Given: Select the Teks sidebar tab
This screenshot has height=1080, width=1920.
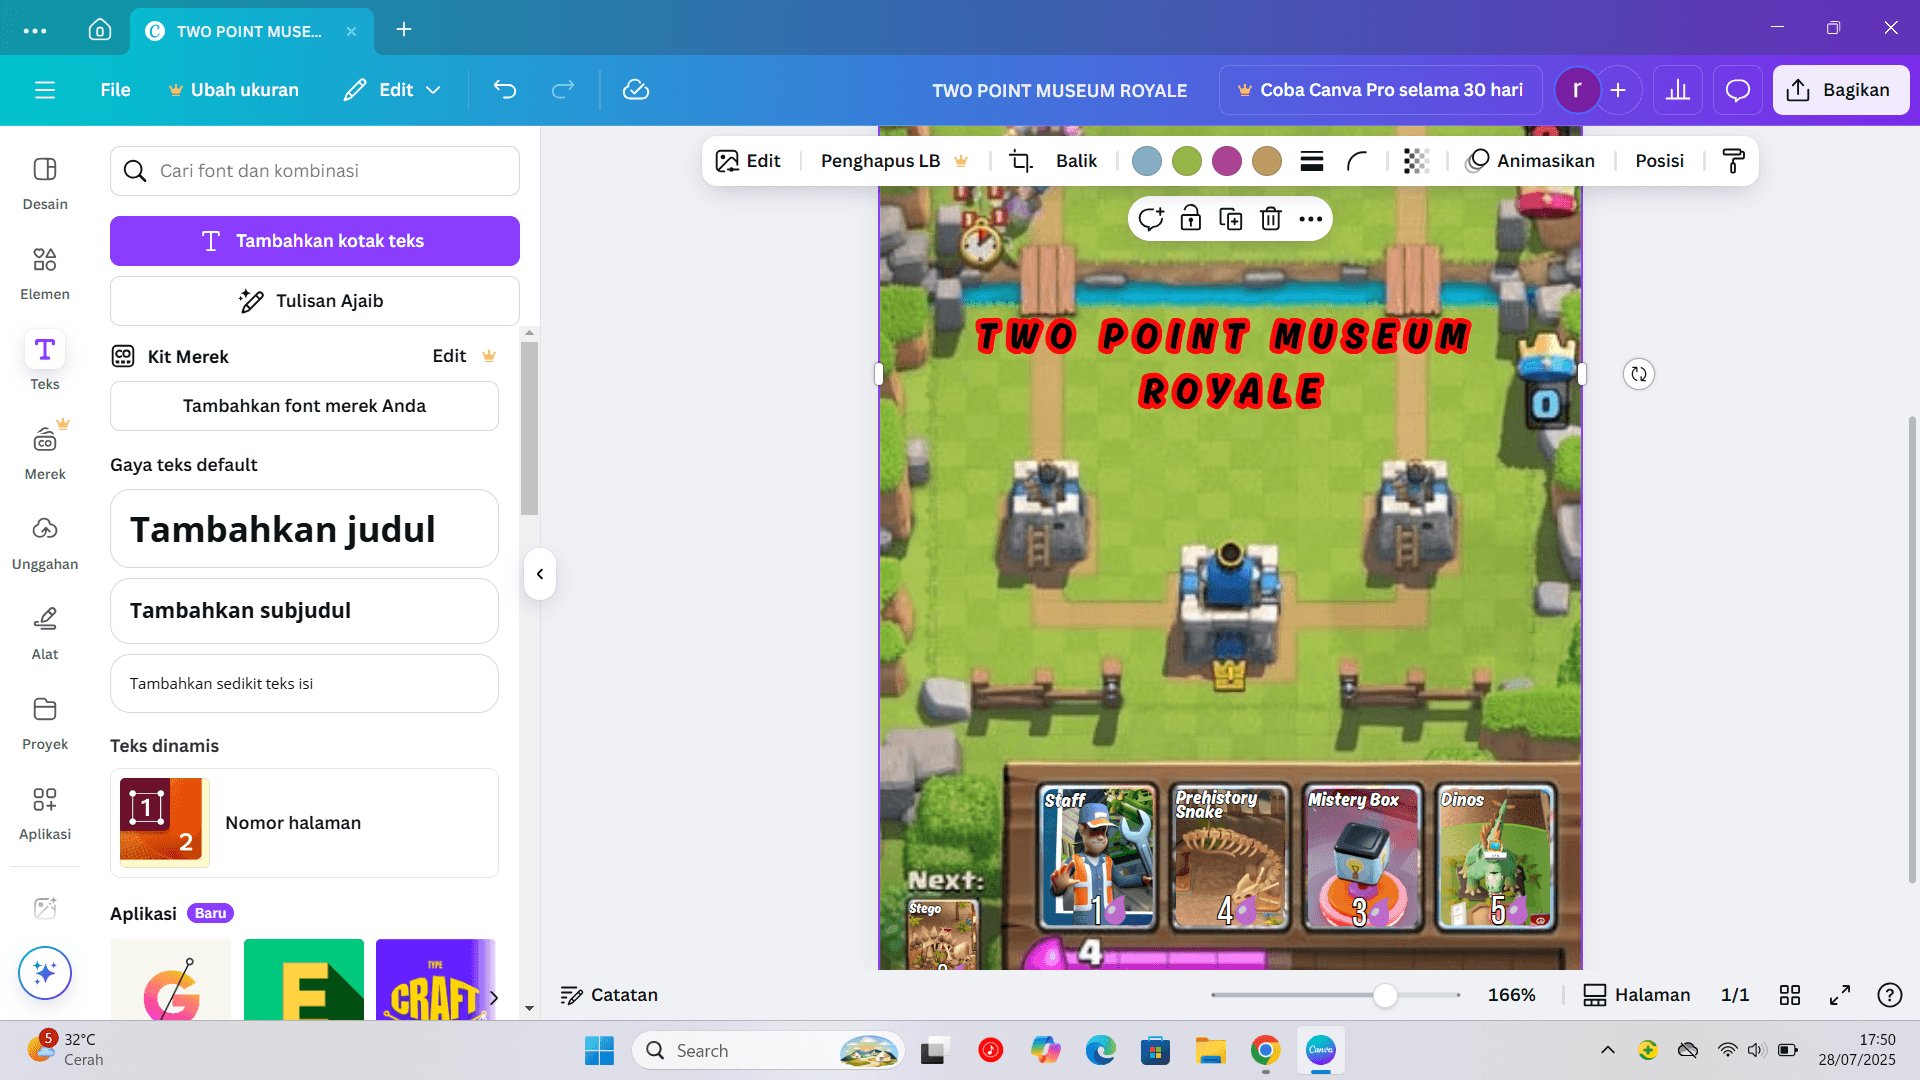Looking at the screenshot, I should pos(45,362).
